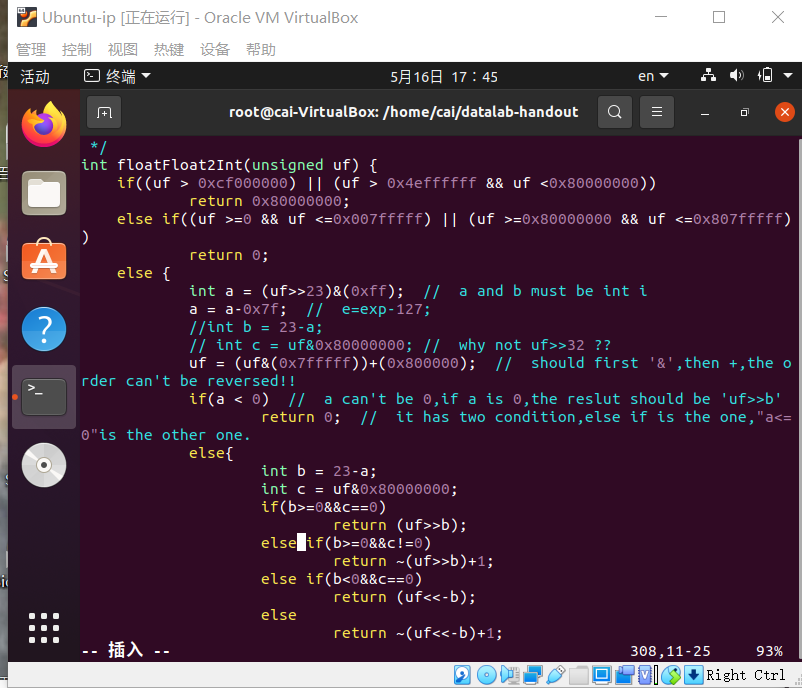Click 'return ~(uf<<-b)+1;' line
This screenshot has height=688, width=802.
coord(418,633)
